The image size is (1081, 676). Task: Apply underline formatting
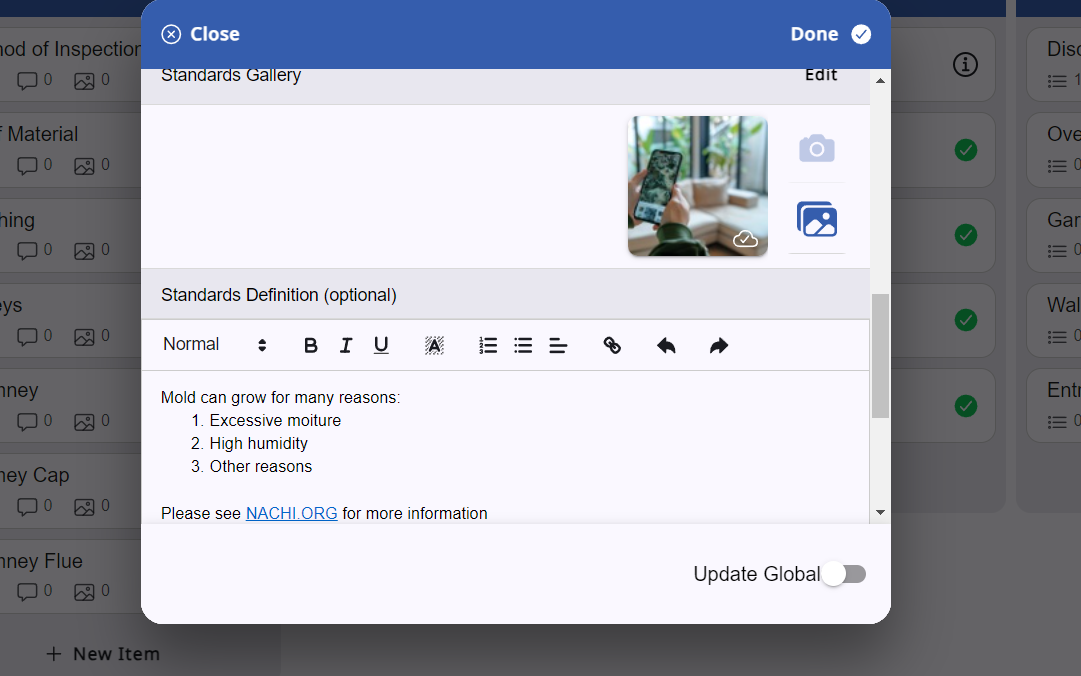(381, 345)
